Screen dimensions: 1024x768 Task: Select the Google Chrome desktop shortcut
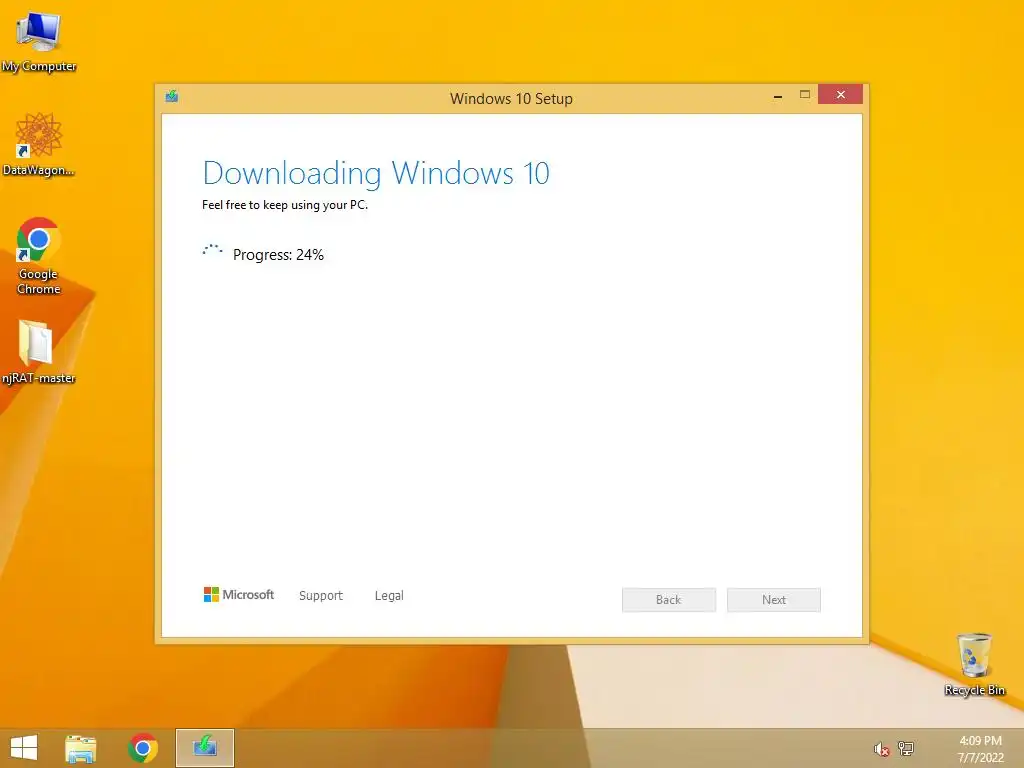[x=39, y=256]
